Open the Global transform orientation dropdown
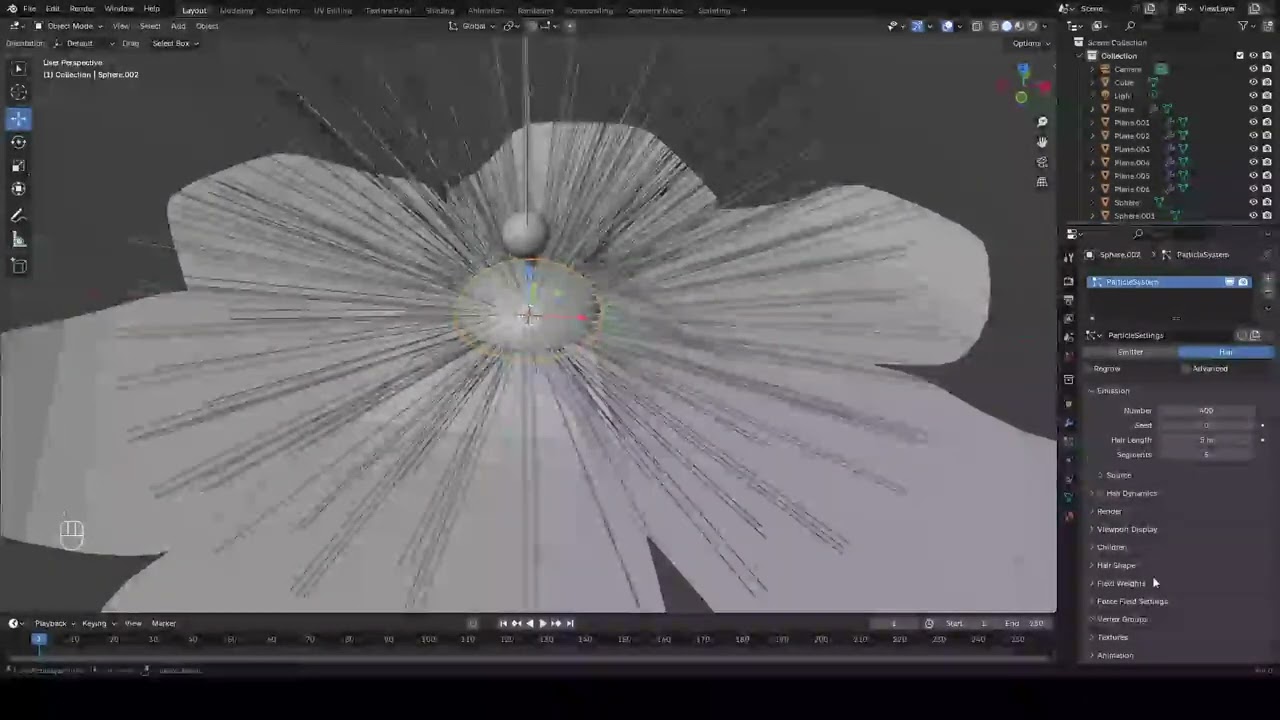This screenshot has width=1280, height=720. tap(473, 26)
